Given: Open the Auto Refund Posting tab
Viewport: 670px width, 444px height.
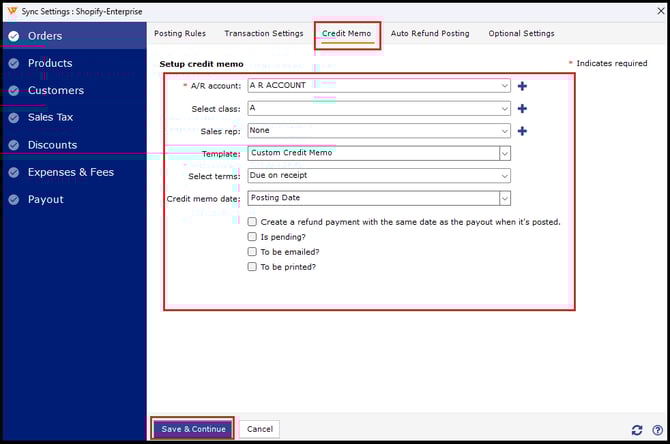Looking at the screenshot, I should coord(429,34).
